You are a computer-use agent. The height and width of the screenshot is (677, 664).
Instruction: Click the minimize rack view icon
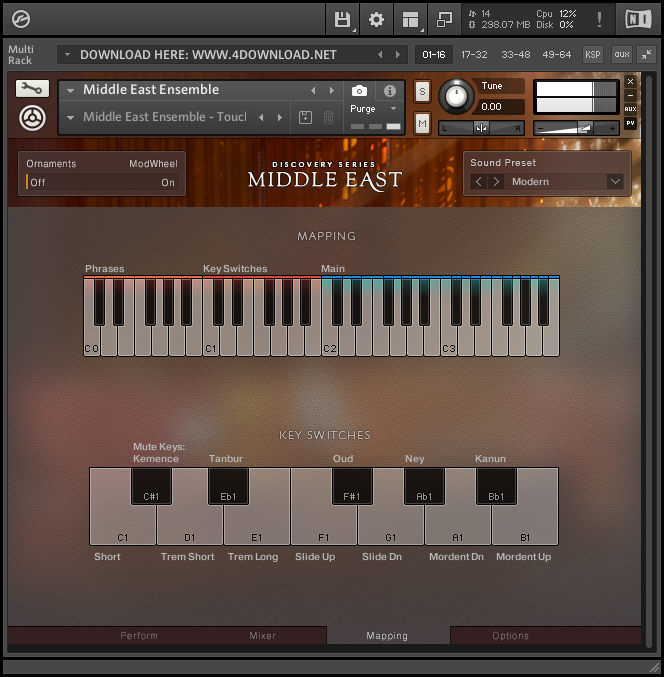click(x=444, y=19)
